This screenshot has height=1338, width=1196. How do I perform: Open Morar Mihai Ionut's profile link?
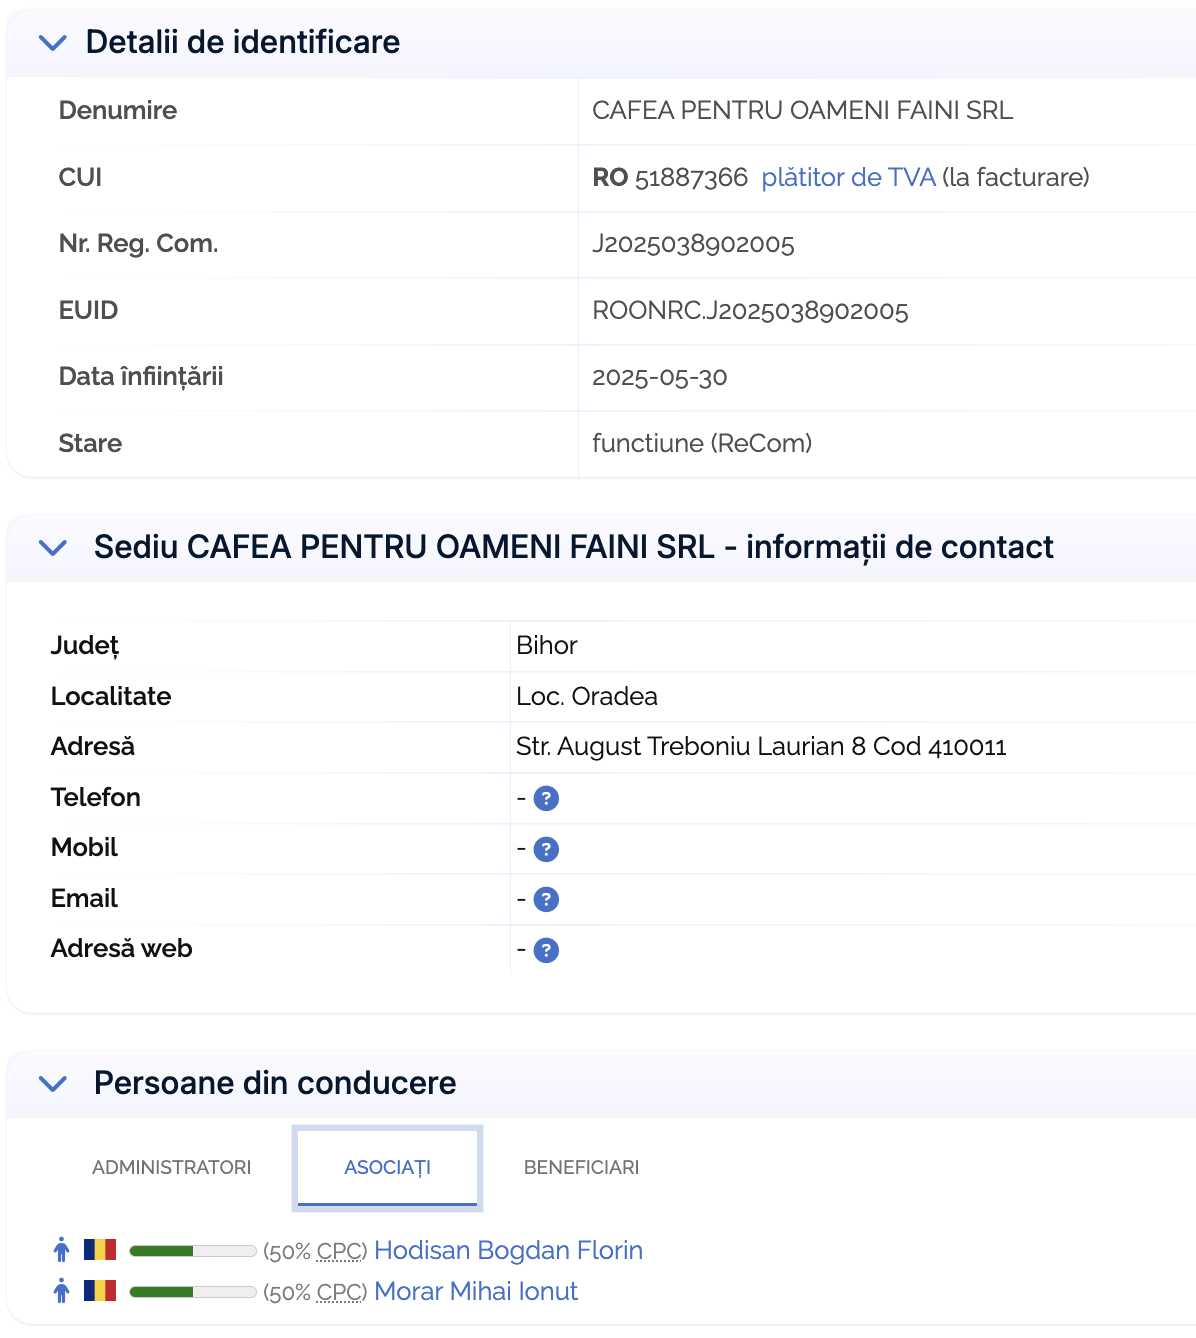coord(476,1291)
